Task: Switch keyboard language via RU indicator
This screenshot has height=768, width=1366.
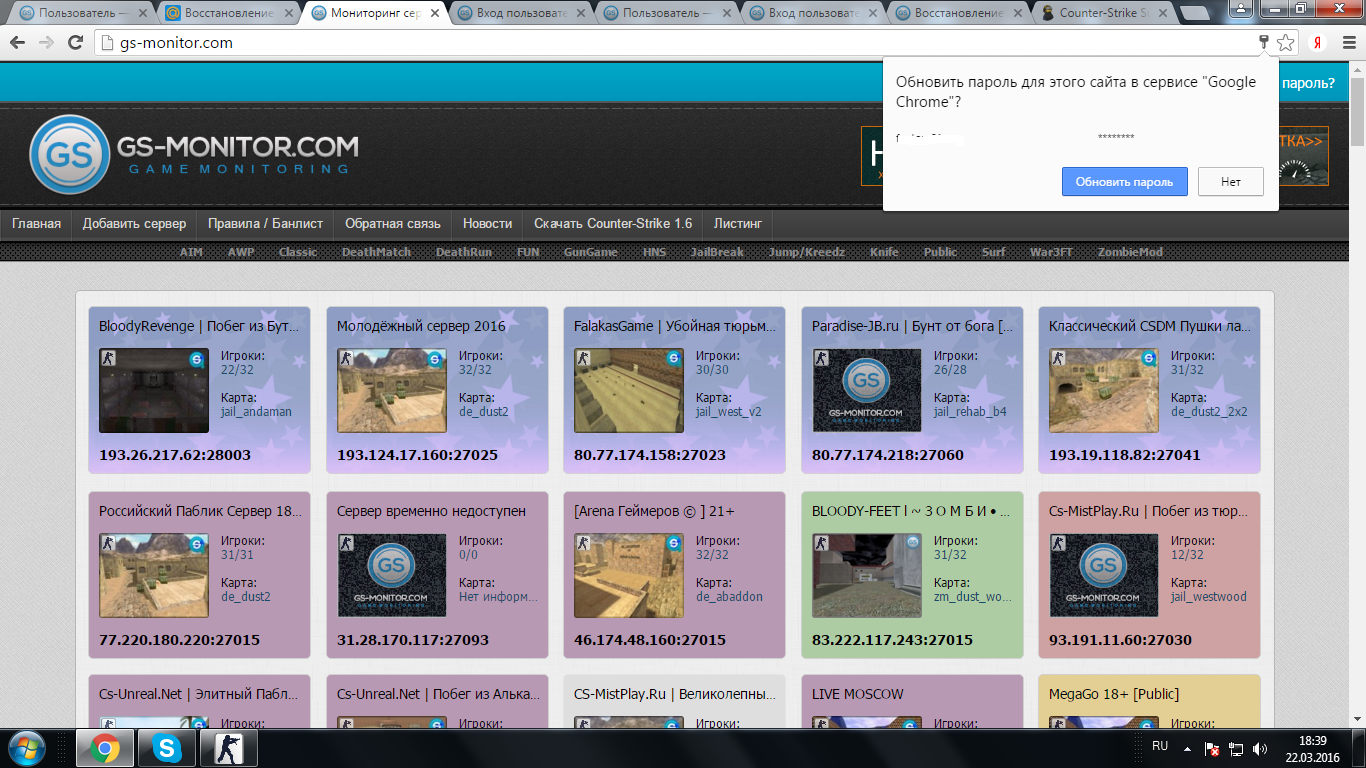Action: click(1160, 746)
